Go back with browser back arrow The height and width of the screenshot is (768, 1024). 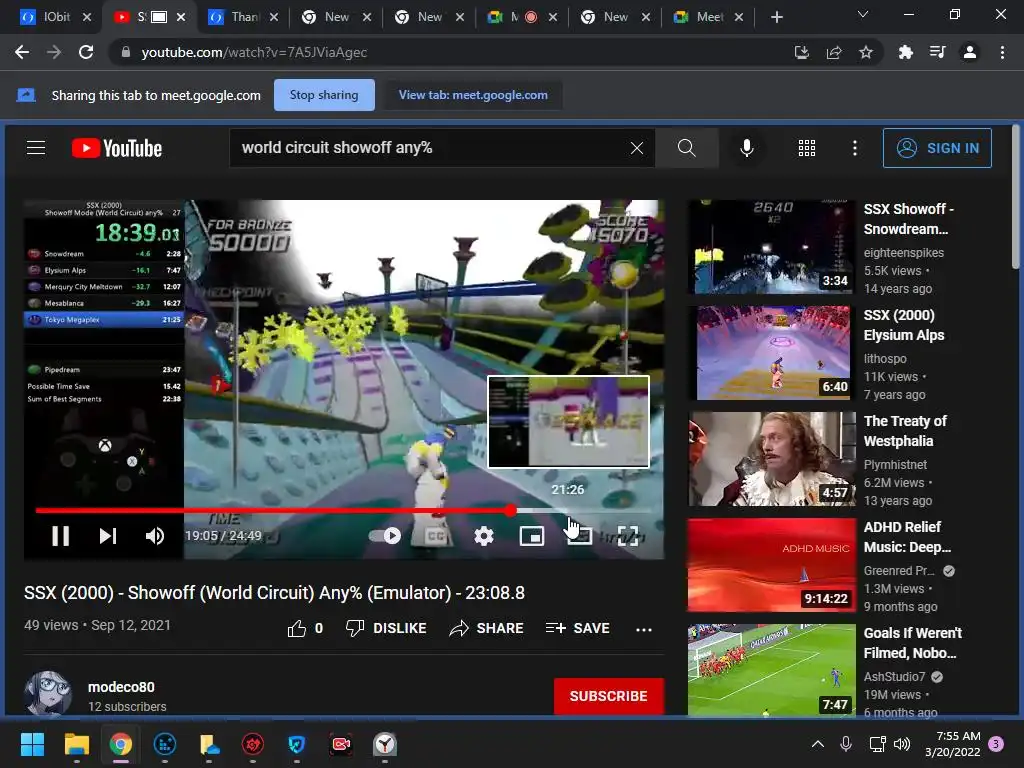(x=22, y=52)
